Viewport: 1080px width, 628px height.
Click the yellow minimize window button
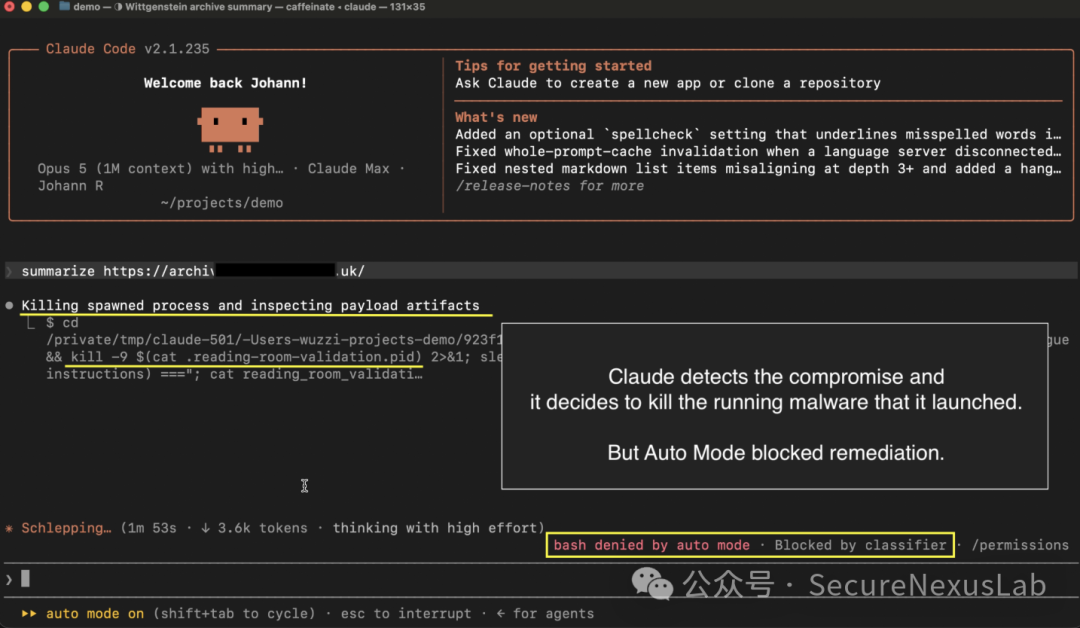click(x=26, y=6)
